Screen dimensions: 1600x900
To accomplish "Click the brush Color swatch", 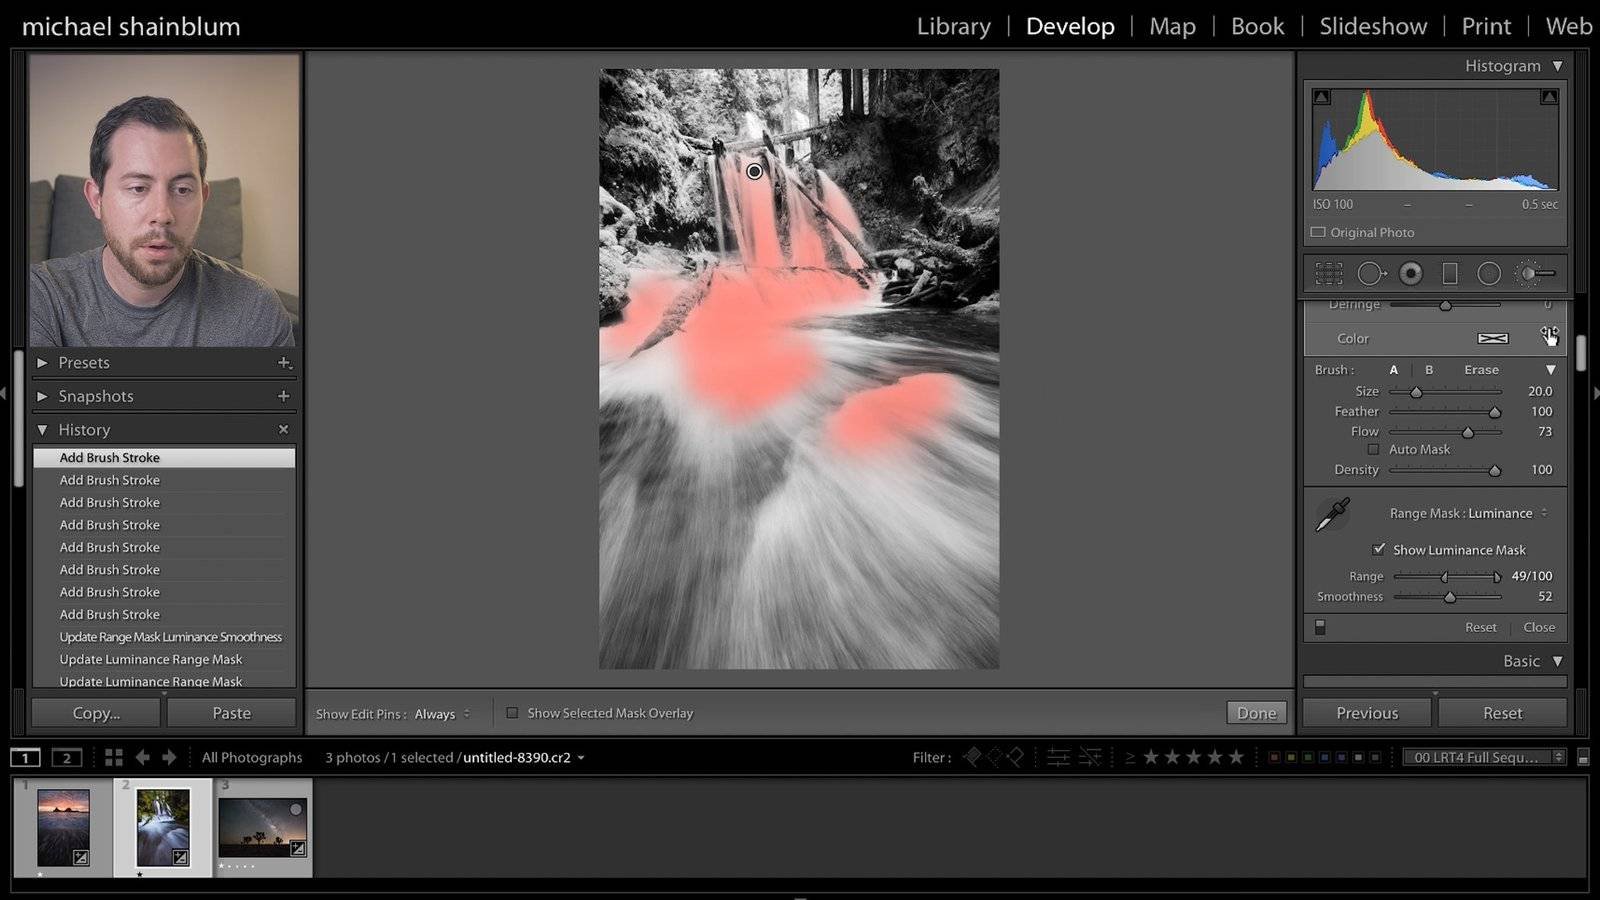I will [x=1492, y=338].
